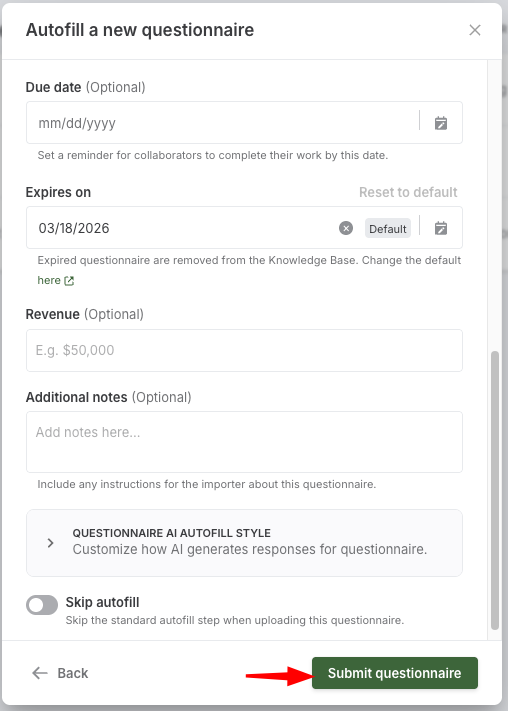Click Reset to default link
This screenshot has width=508, height=711.
(408, 192)
